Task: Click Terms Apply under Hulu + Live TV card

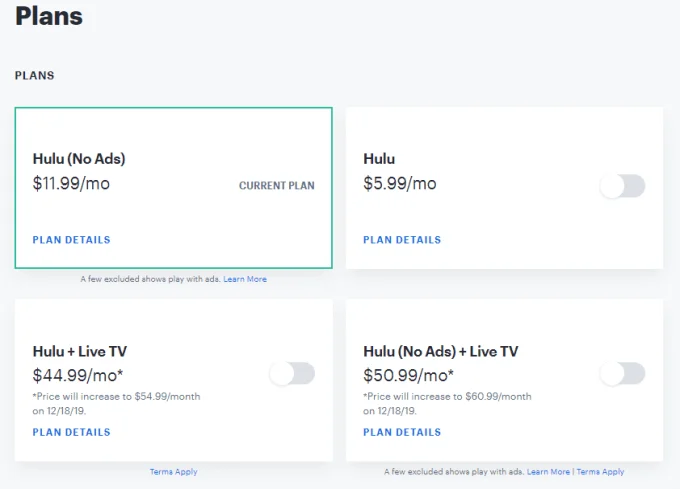Action: click(173, 472)
